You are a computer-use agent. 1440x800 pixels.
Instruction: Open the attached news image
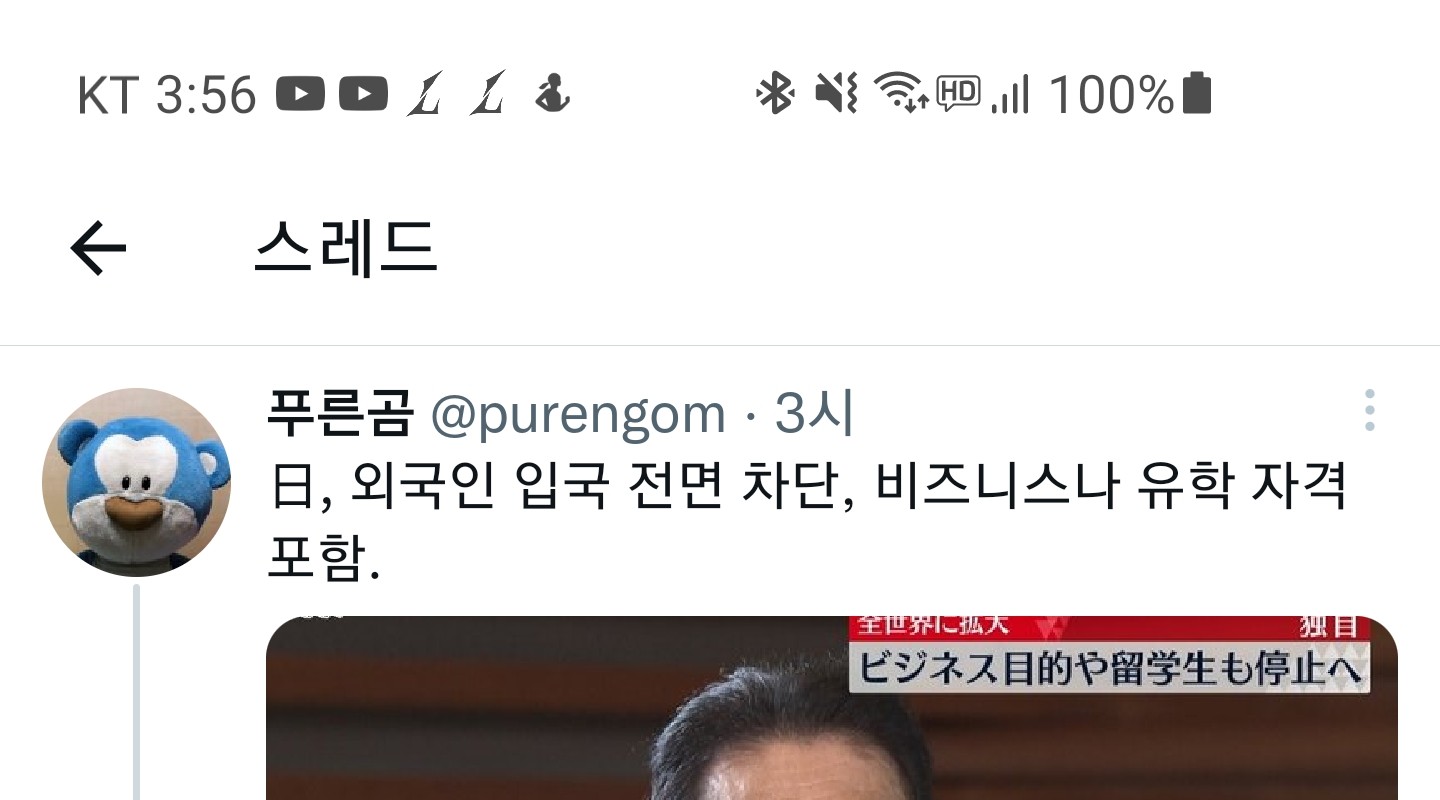(x=831, y=708)
